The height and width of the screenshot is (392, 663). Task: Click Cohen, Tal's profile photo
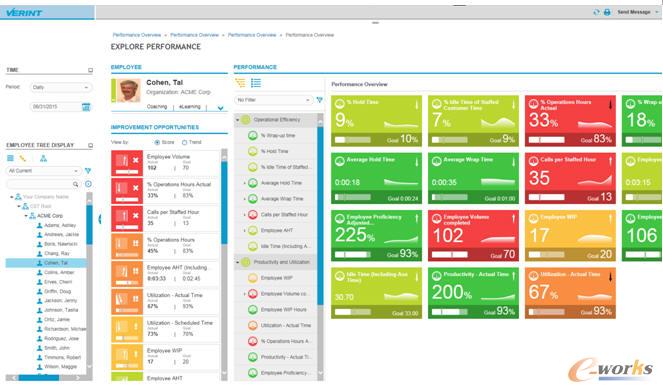[129, 90]
